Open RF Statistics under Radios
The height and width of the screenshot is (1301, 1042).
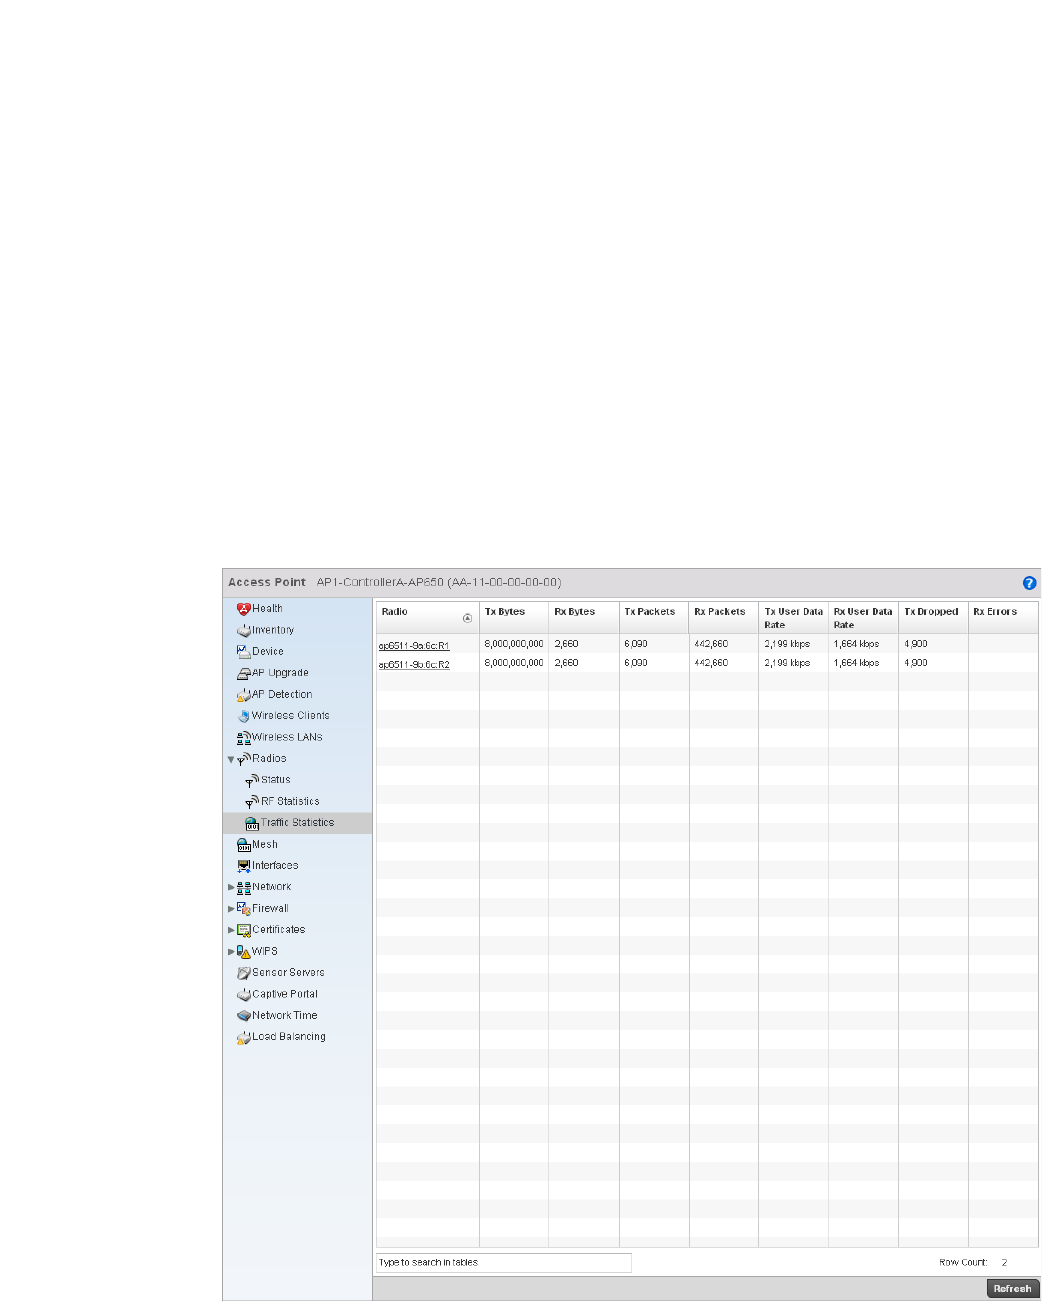290,802
